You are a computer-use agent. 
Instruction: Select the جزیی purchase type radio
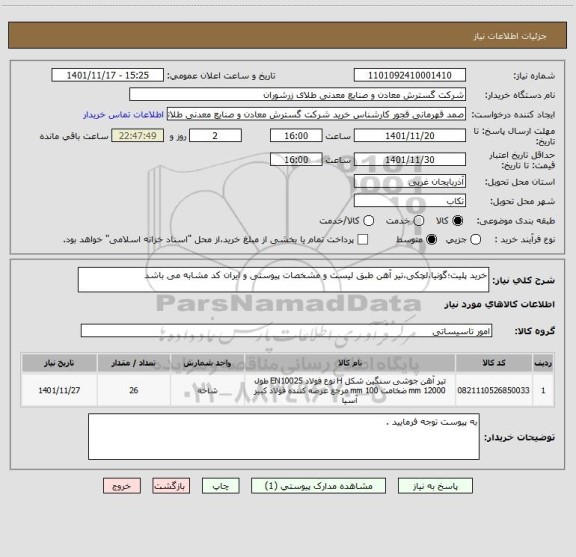point(475,240)
